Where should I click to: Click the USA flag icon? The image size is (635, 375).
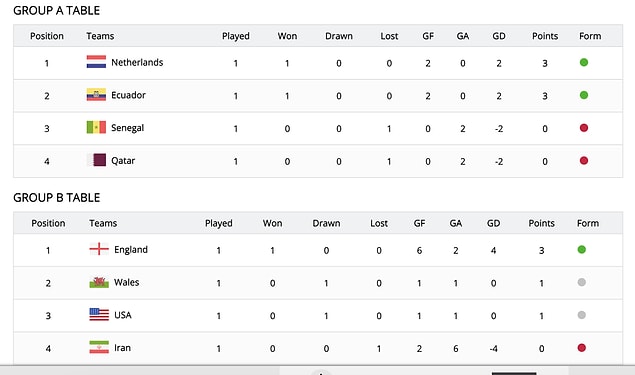[99, 315]
